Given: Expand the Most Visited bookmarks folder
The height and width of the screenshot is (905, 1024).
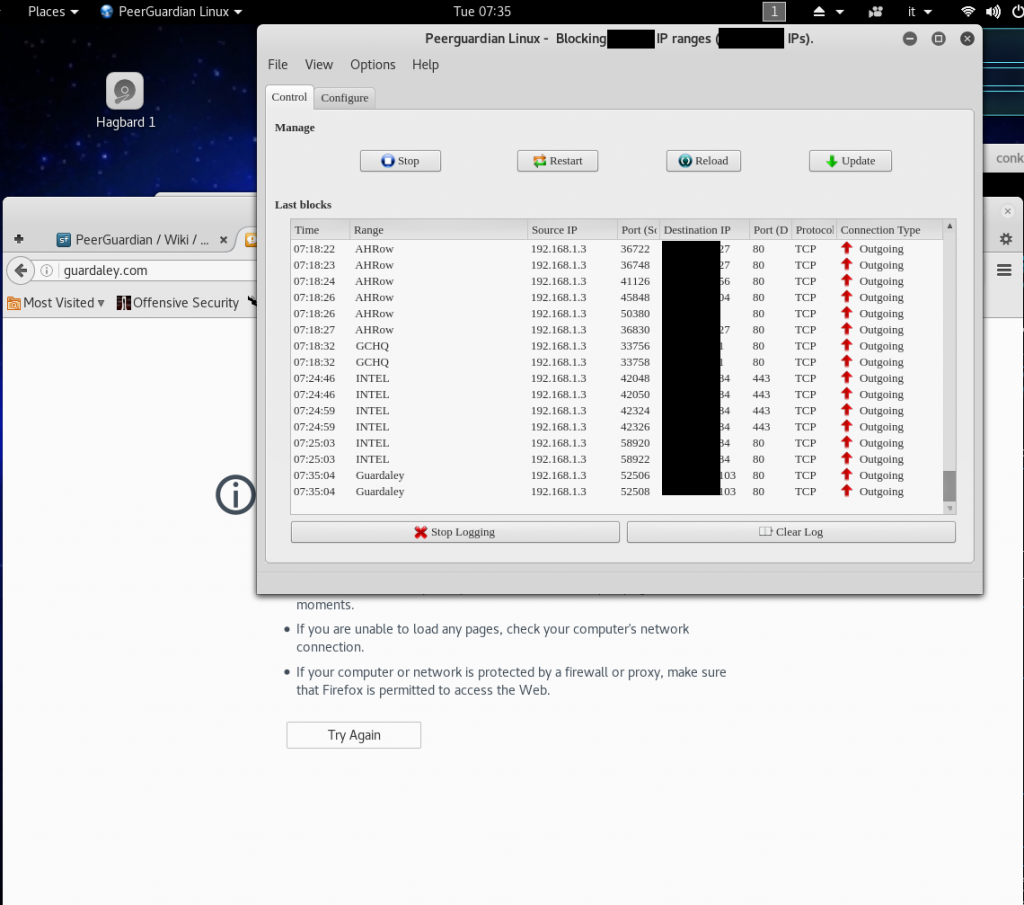Looking at the screenshot, I should pos(56,303).
